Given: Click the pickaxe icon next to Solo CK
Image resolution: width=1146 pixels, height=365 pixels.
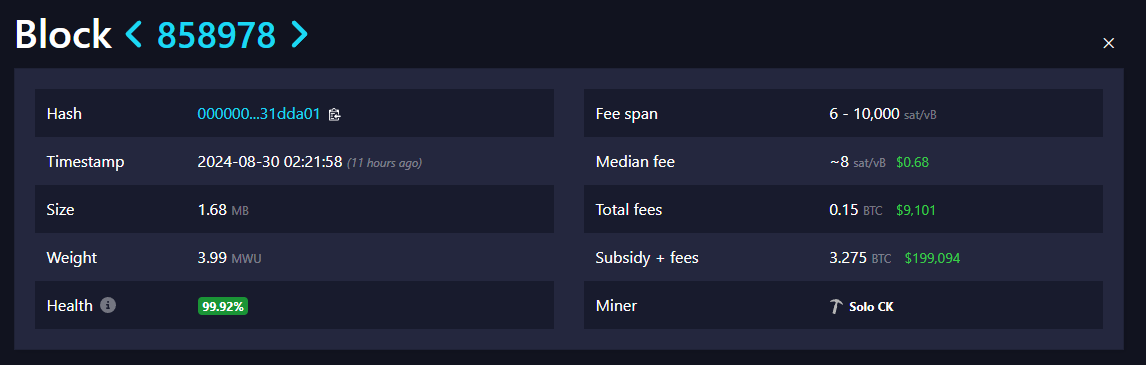Looking at the screenshot, I should click(837, 306).
